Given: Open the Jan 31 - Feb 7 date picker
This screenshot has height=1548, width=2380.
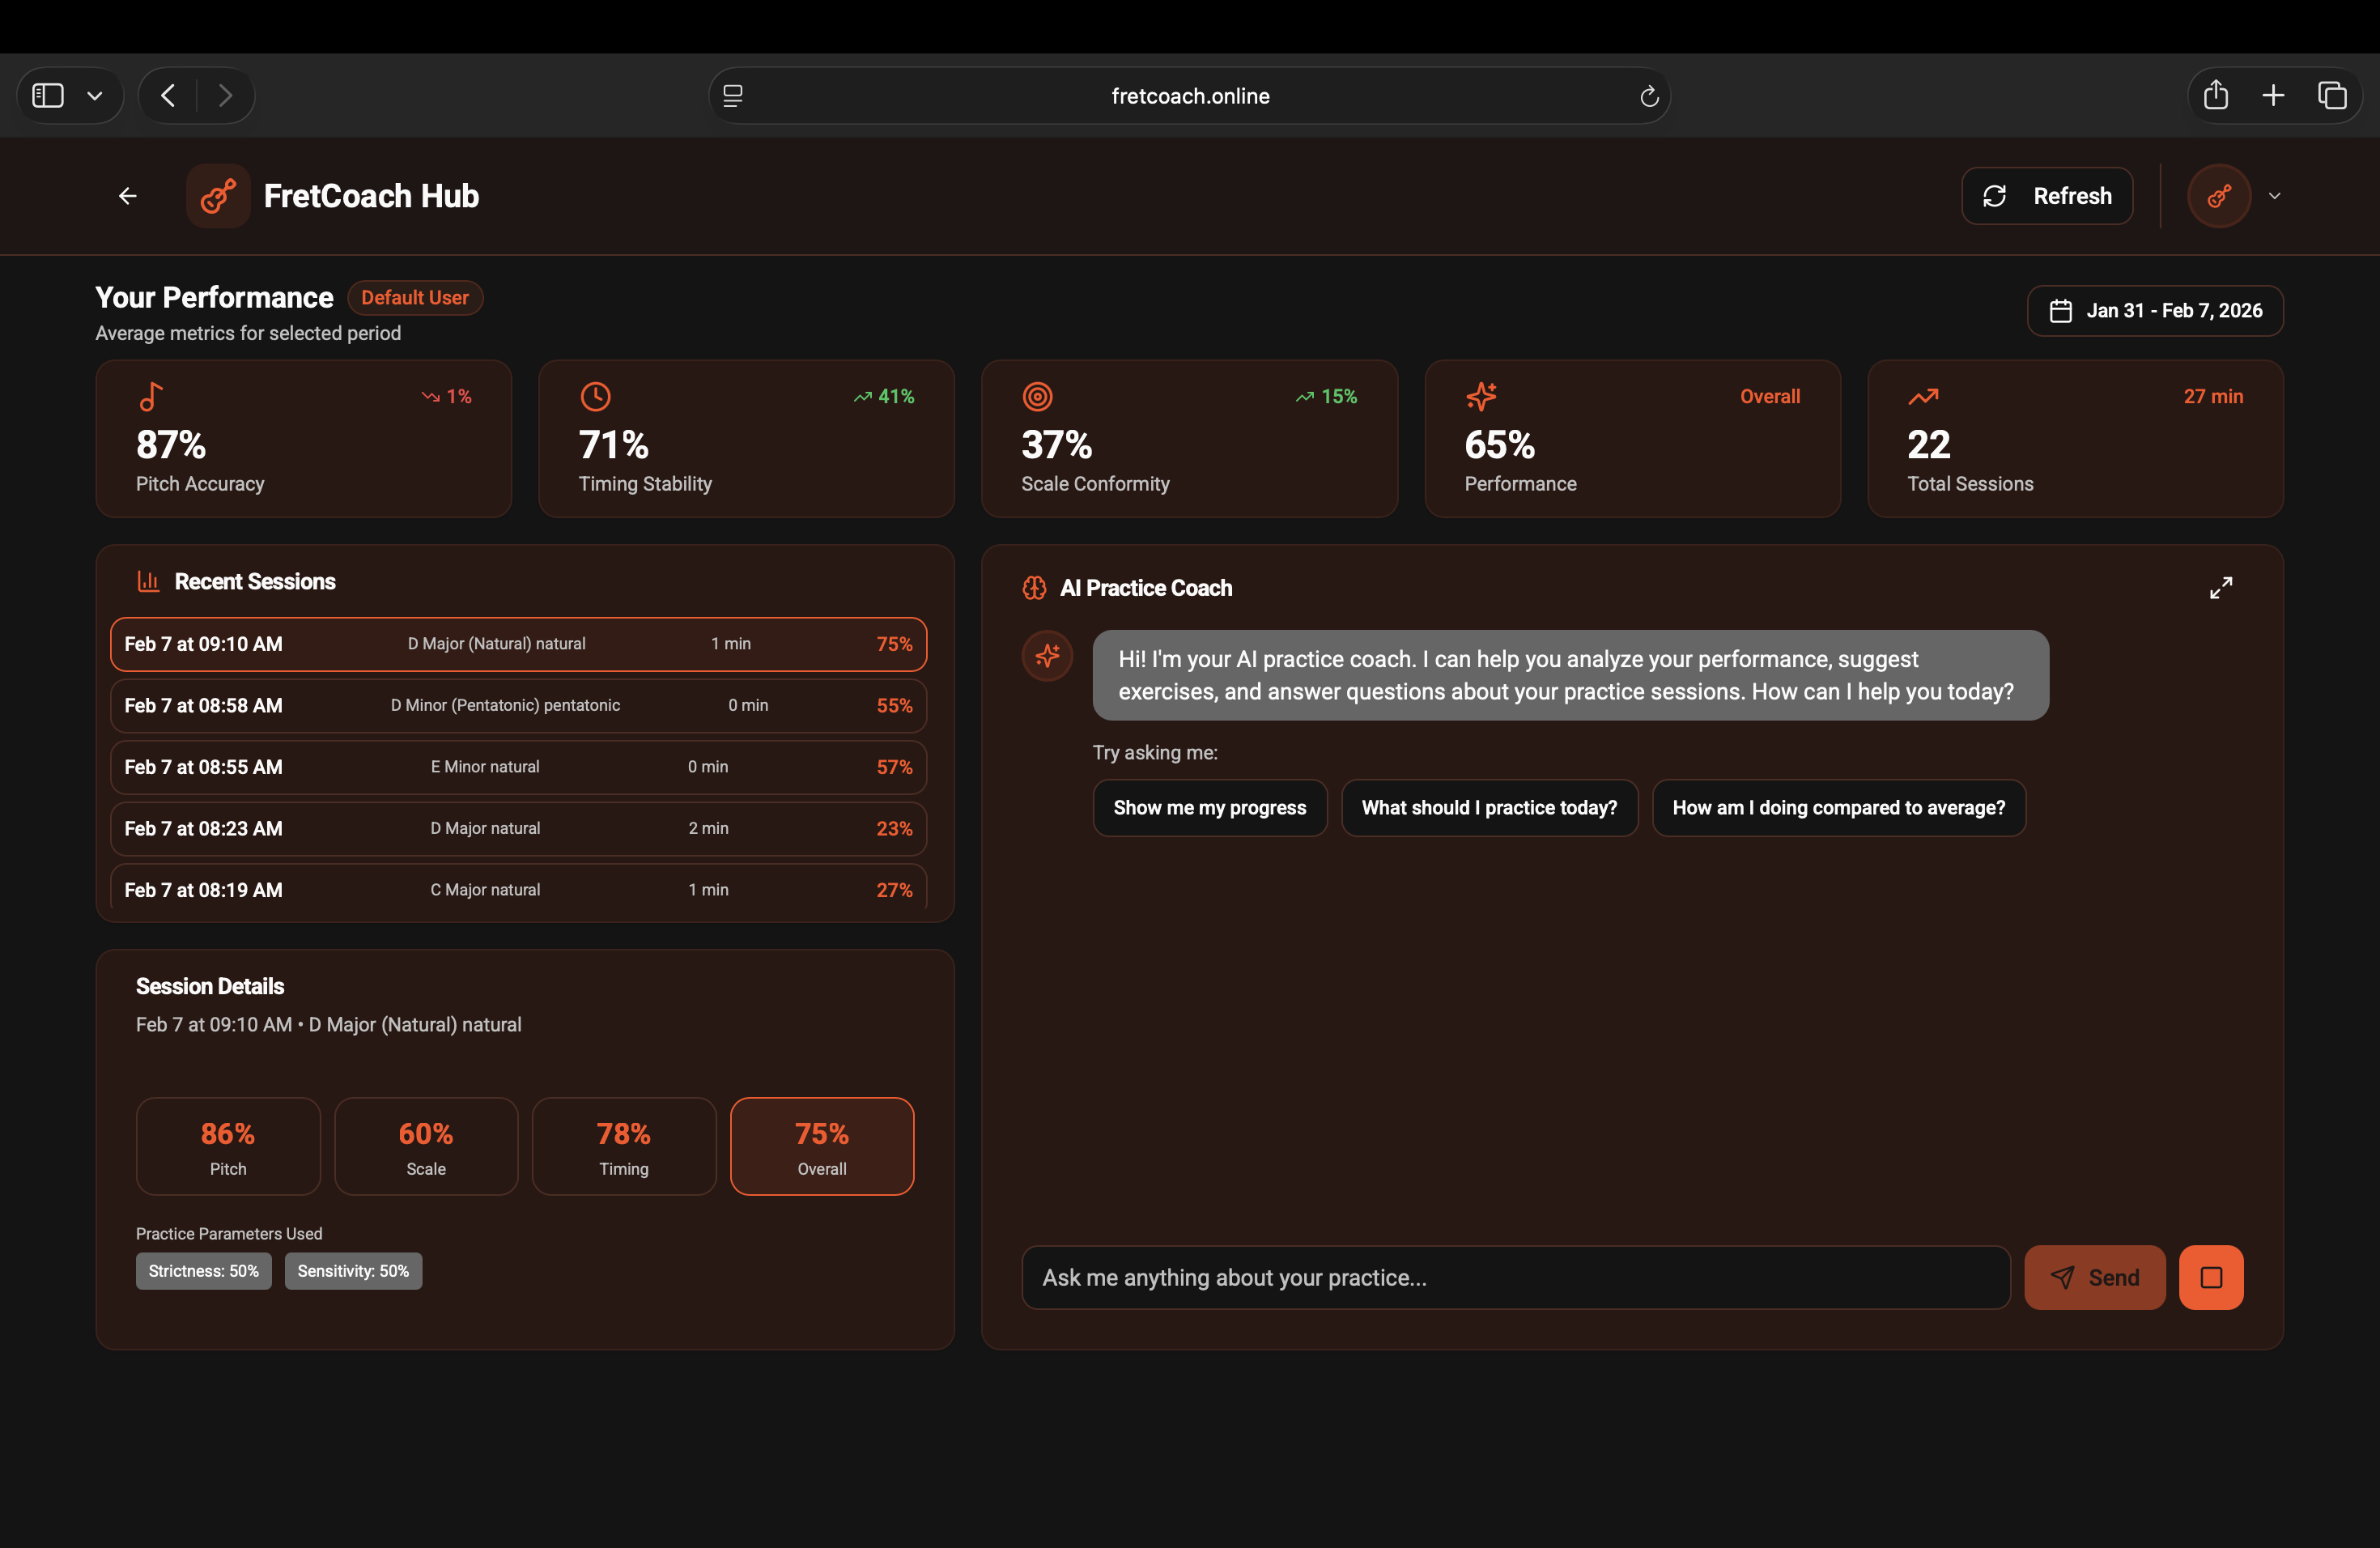Looking at the screenshot, I should (2155, 311).
